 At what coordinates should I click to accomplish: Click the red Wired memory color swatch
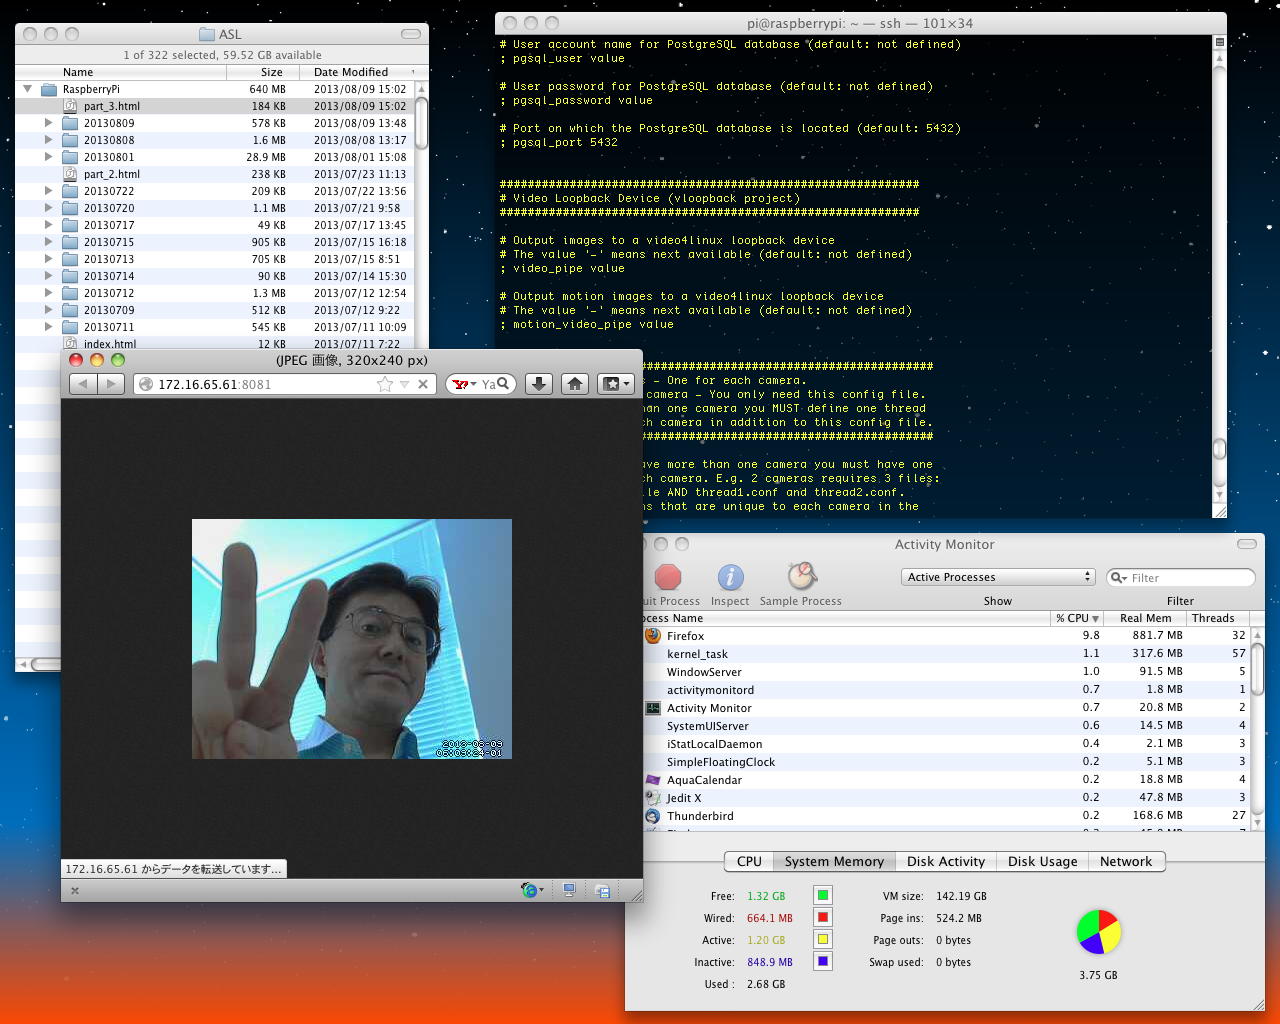pyautogui.click(x=823, y=918)
